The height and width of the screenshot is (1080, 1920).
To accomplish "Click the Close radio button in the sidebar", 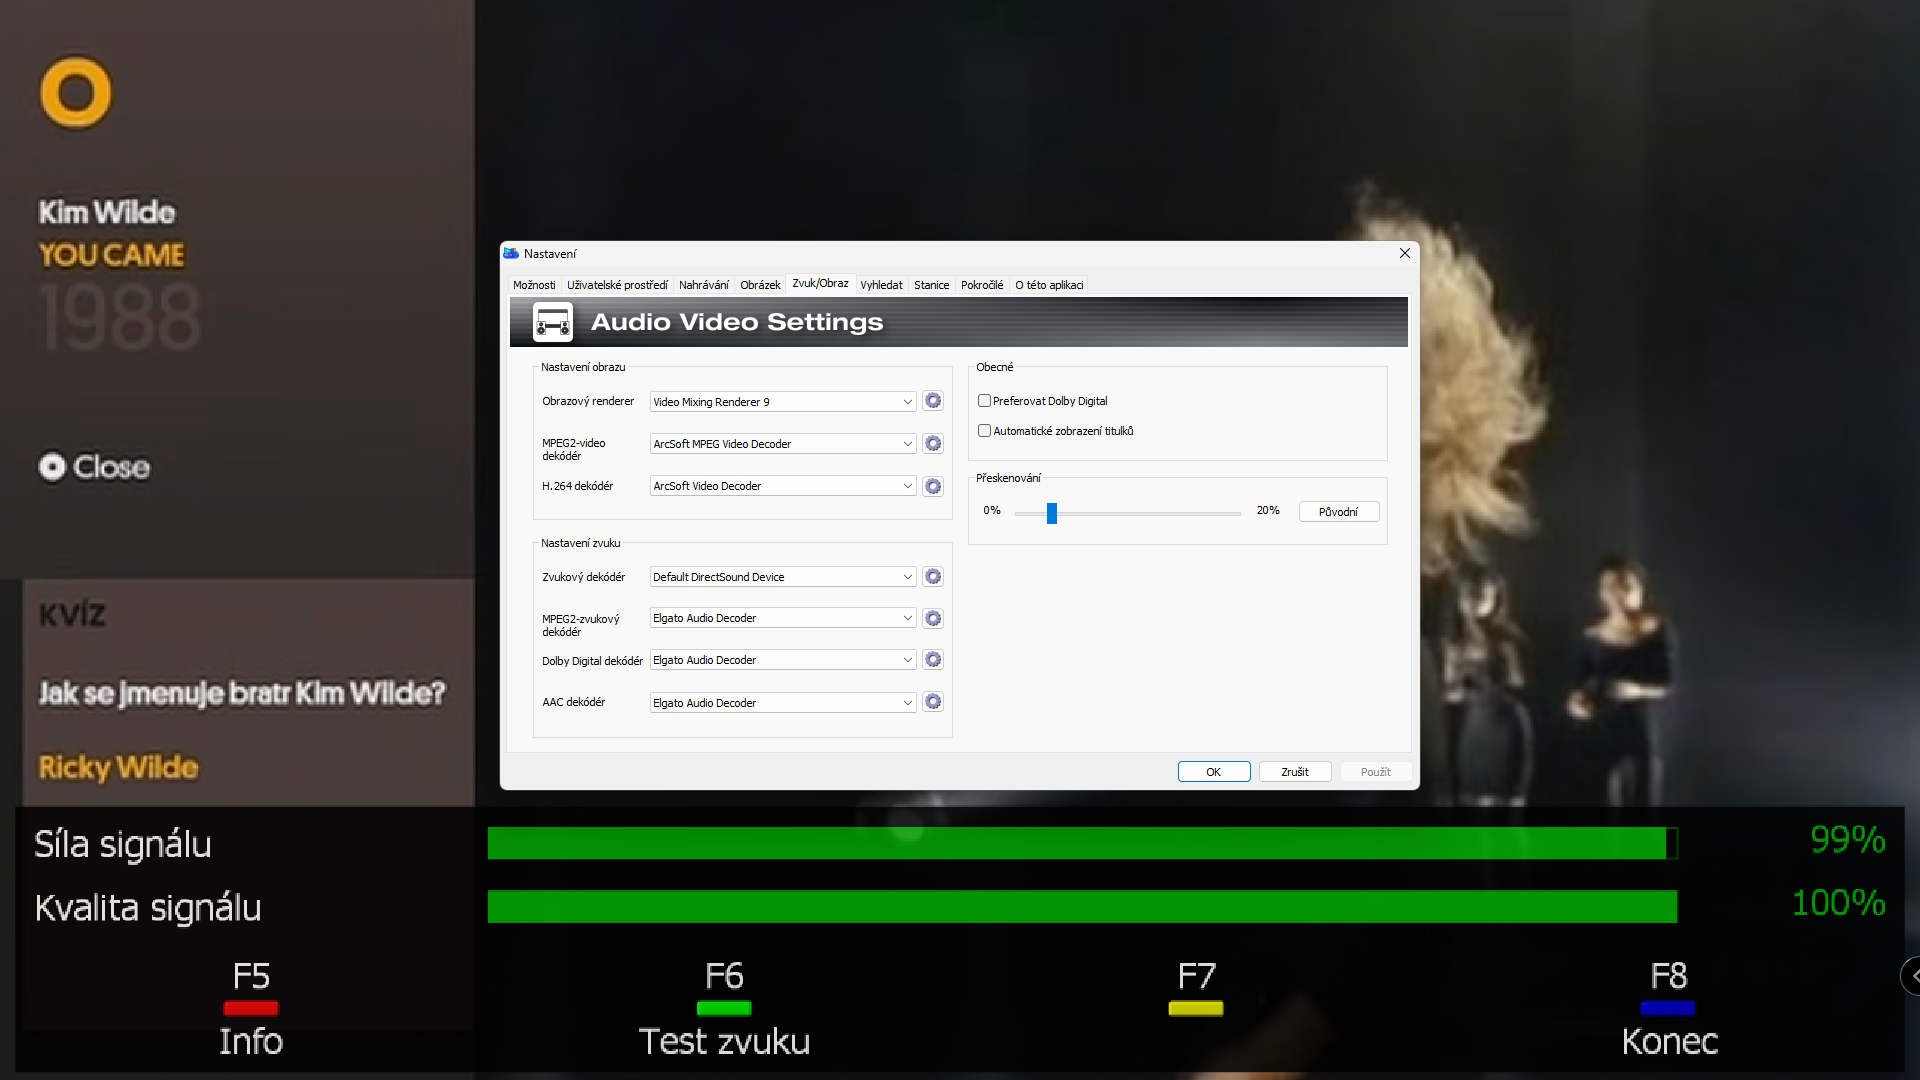I will click(52, 467).
